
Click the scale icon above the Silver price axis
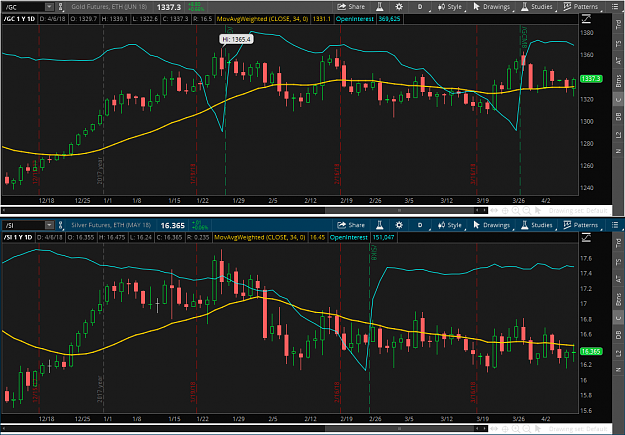[586, 238]
